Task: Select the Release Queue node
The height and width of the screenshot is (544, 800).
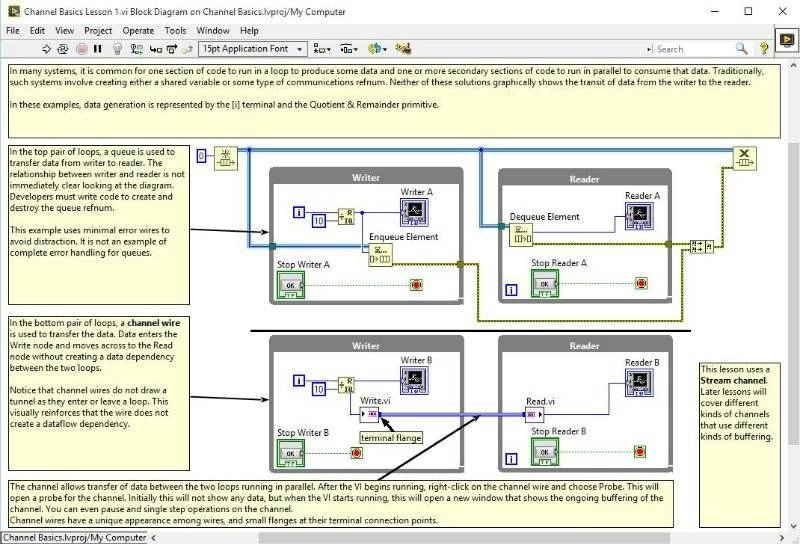Action: (744, 158)
